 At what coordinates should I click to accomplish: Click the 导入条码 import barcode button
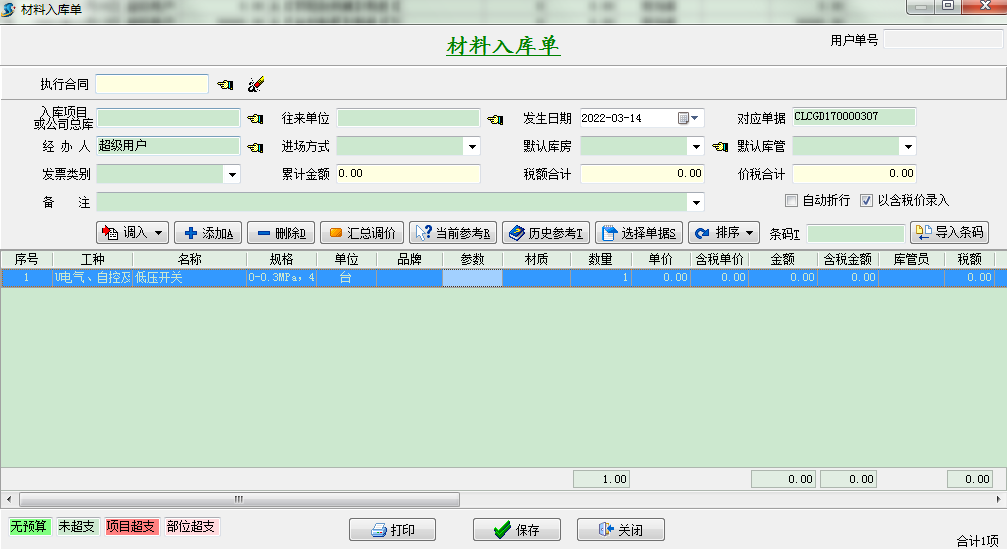[948, 233]
